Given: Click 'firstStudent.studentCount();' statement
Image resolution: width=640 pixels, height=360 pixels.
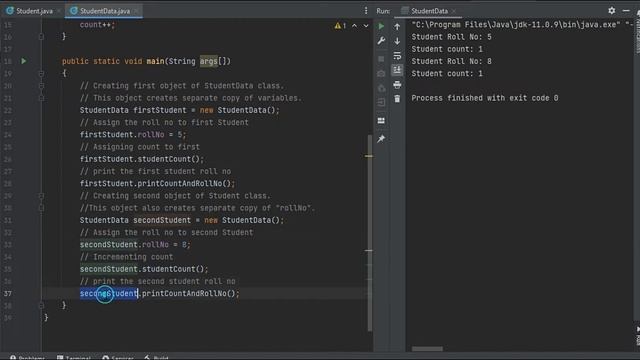Looking at the screenshot, I should [x=142, y=159].
